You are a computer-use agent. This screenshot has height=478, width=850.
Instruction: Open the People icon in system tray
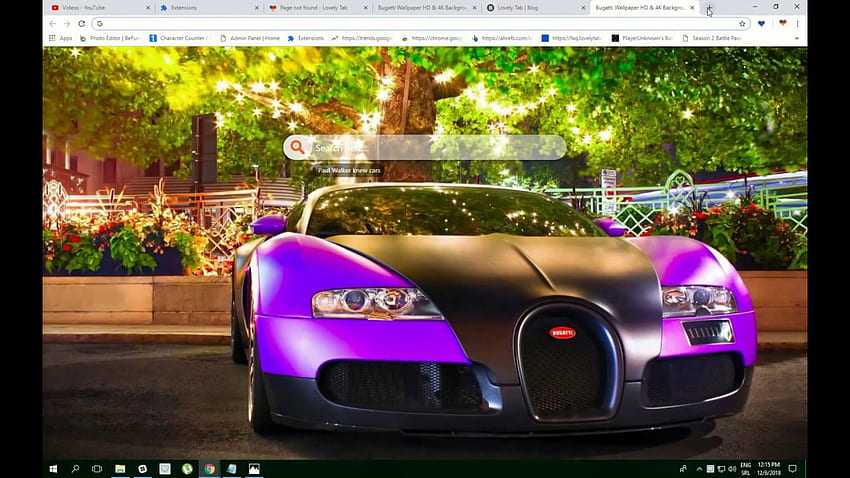click(683, 469)
